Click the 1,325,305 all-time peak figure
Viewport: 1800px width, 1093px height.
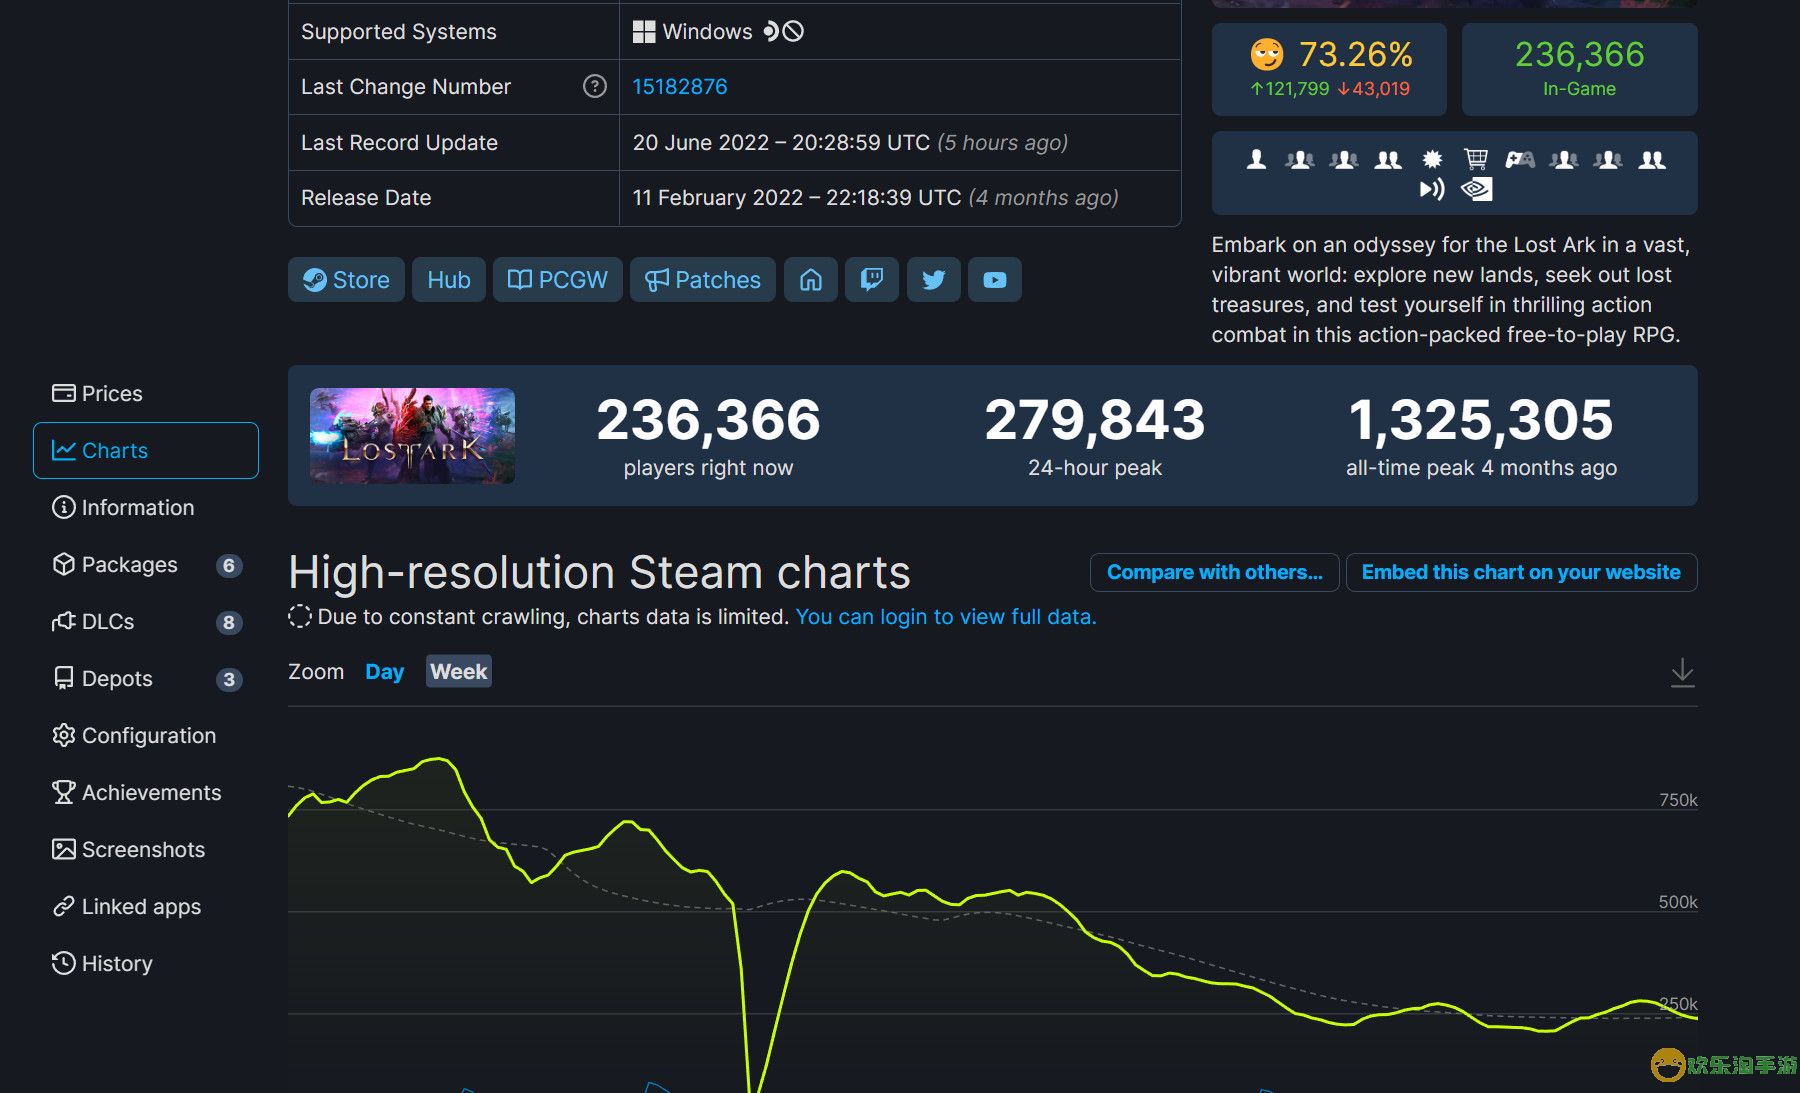(x=1481, y=420)
